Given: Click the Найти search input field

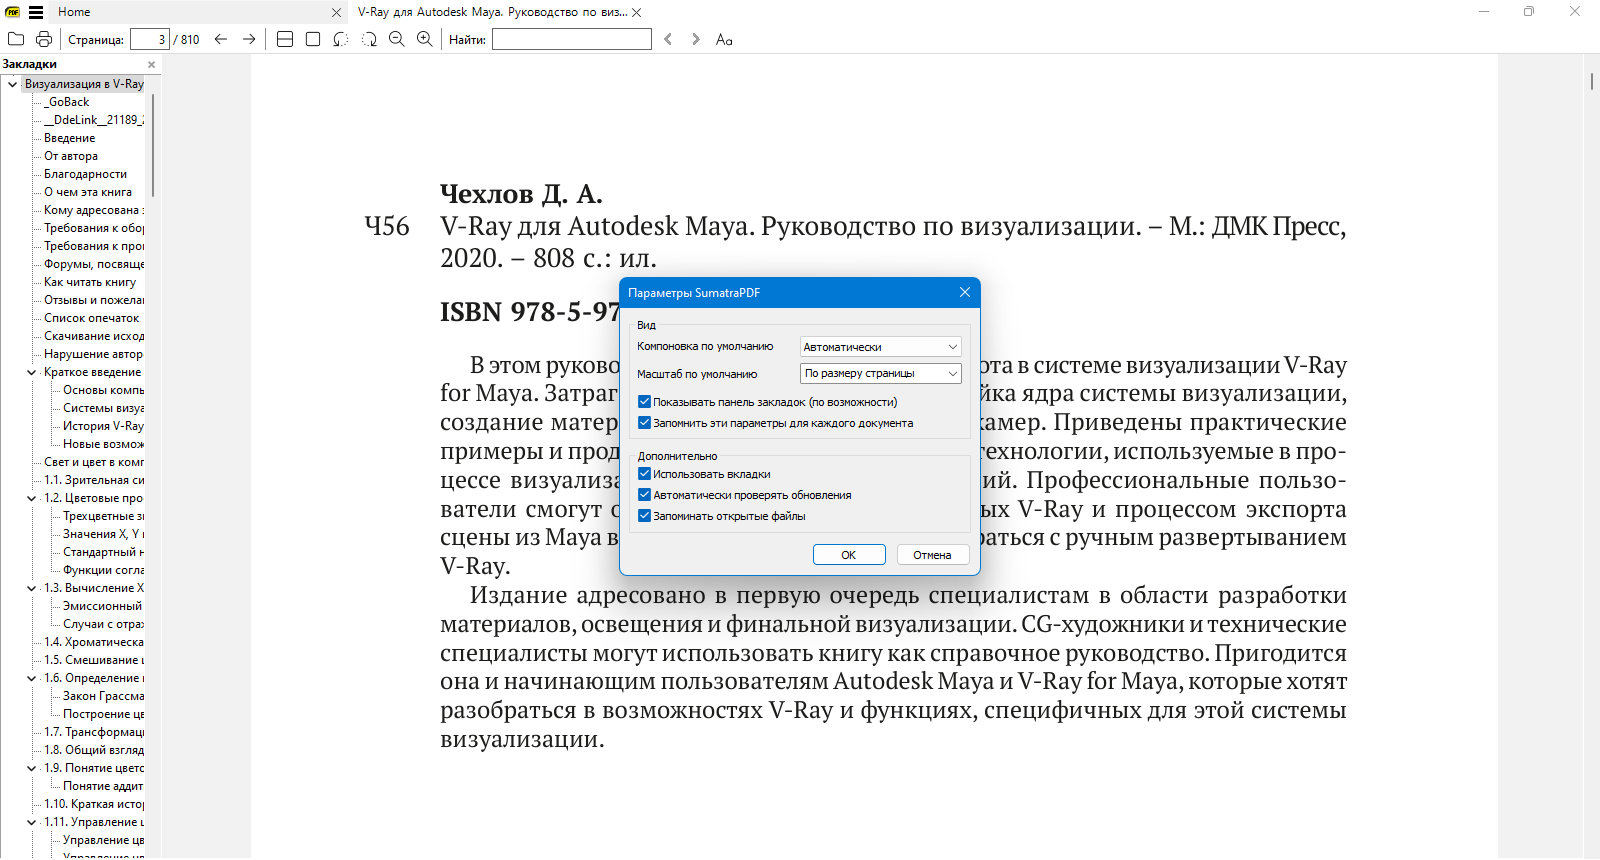Looking at the screenshot, I should [572, 39].
